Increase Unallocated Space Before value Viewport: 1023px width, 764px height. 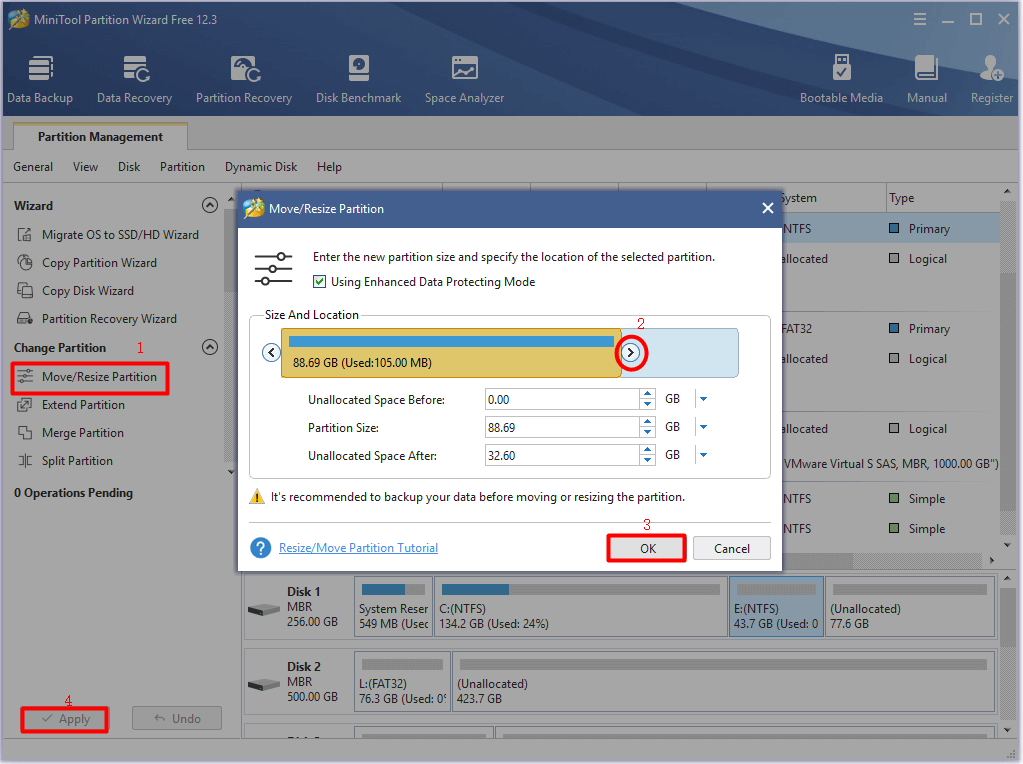pos(647,393)
